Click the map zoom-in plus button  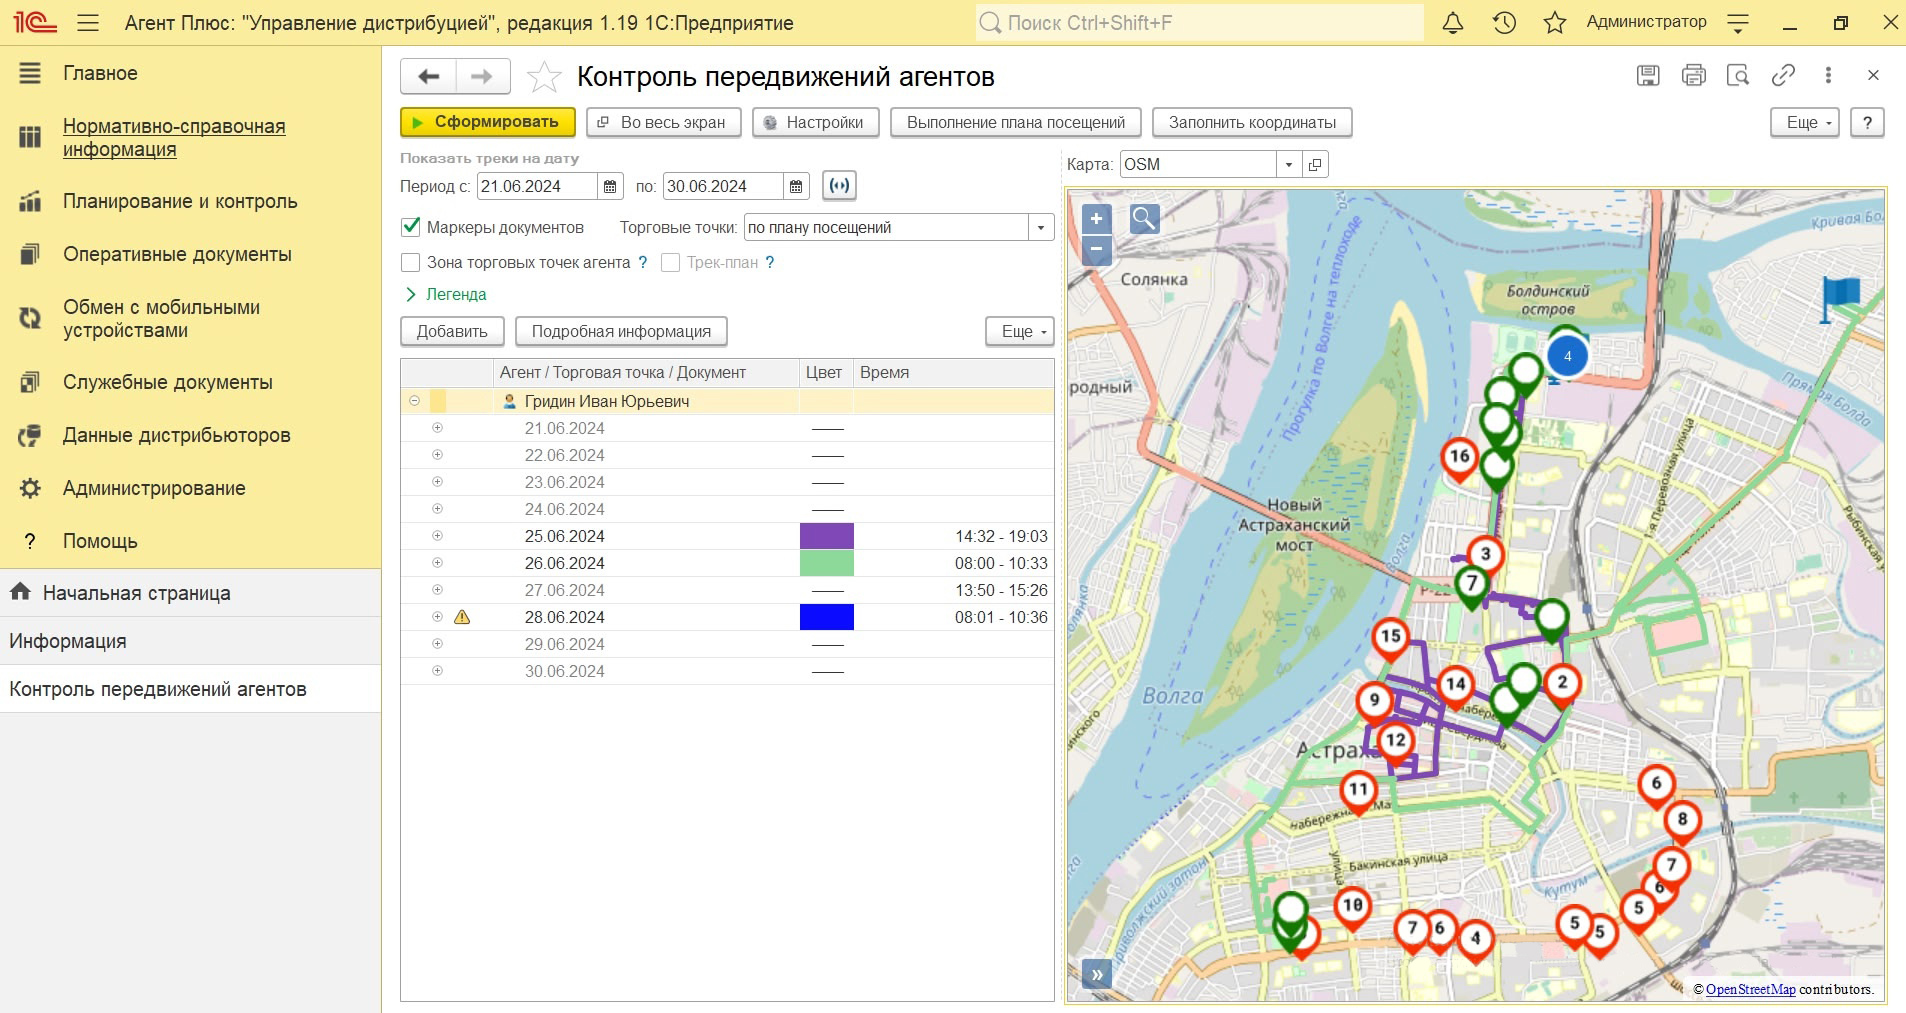[x=1096, y=219]
